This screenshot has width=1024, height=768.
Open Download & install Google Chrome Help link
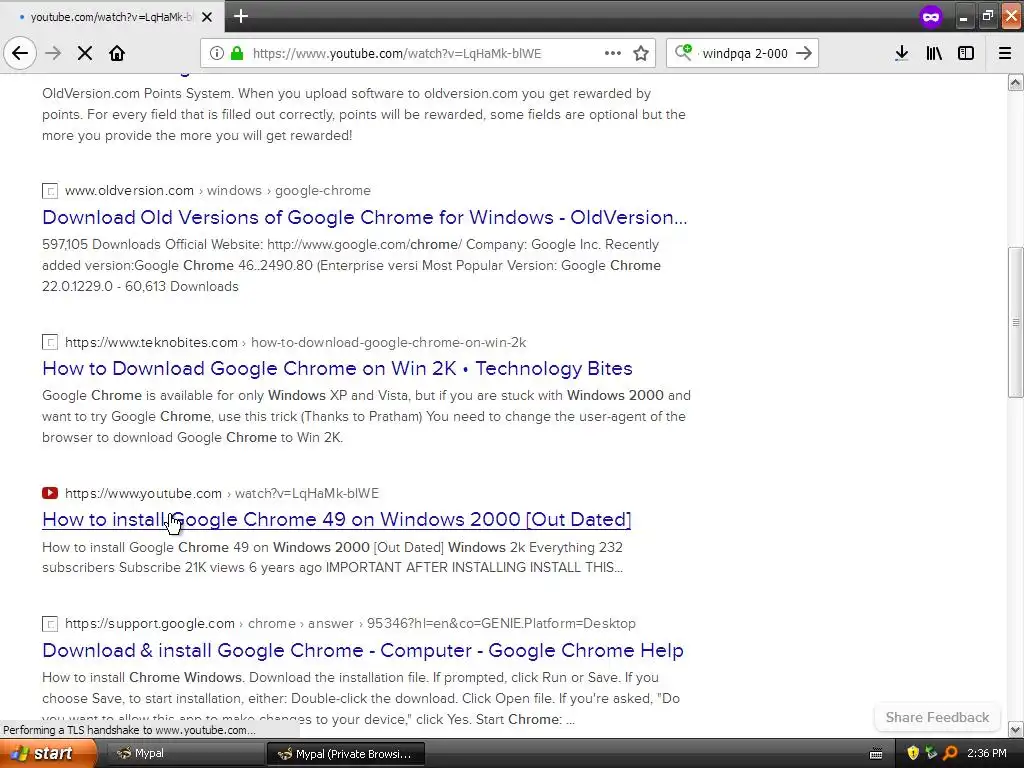pyautogui.click(x=362, y=650)
